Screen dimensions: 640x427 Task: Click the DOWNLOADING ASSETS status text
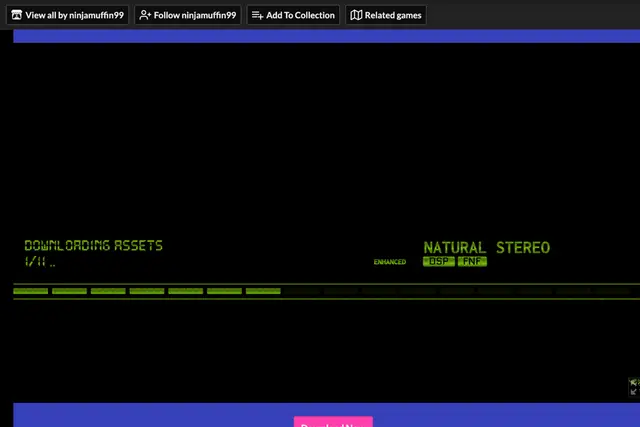click(93, 245)
